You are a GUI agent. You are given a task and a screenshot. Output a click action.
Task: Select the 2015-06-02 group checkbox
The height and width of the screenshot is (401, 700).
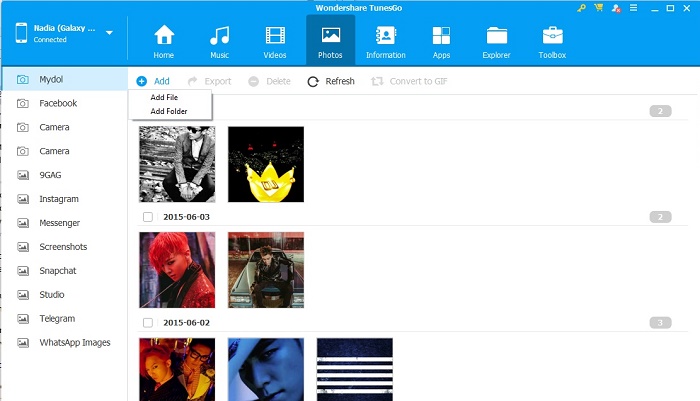coord(148,323)
